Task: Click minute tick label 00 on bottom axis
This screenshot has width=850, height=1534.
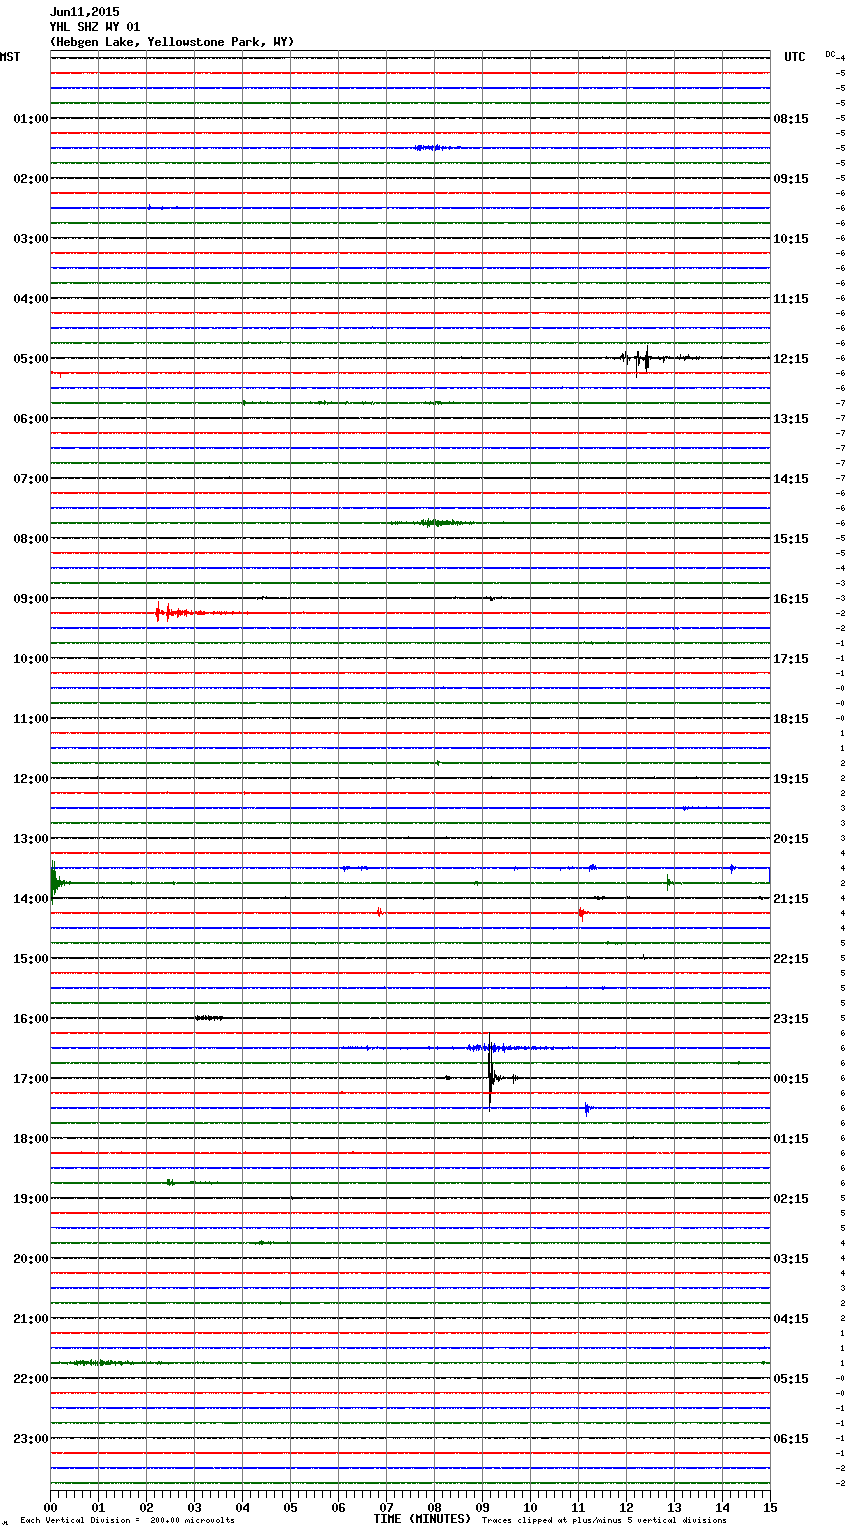Action: pos(50,1507)
